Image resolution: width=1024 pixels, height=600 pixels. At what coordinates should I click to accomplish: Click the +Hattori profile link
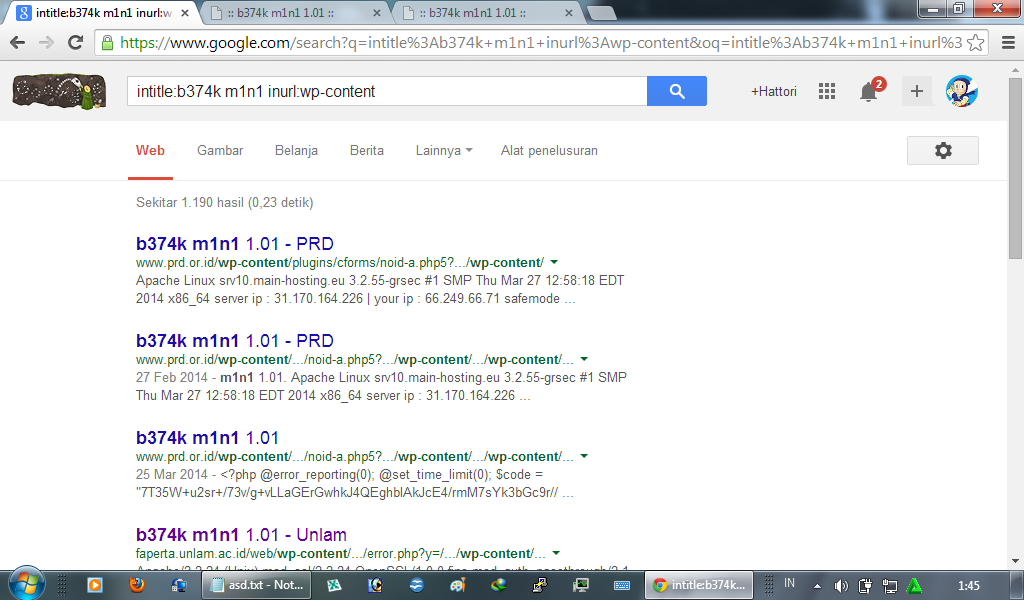point(774,91)
